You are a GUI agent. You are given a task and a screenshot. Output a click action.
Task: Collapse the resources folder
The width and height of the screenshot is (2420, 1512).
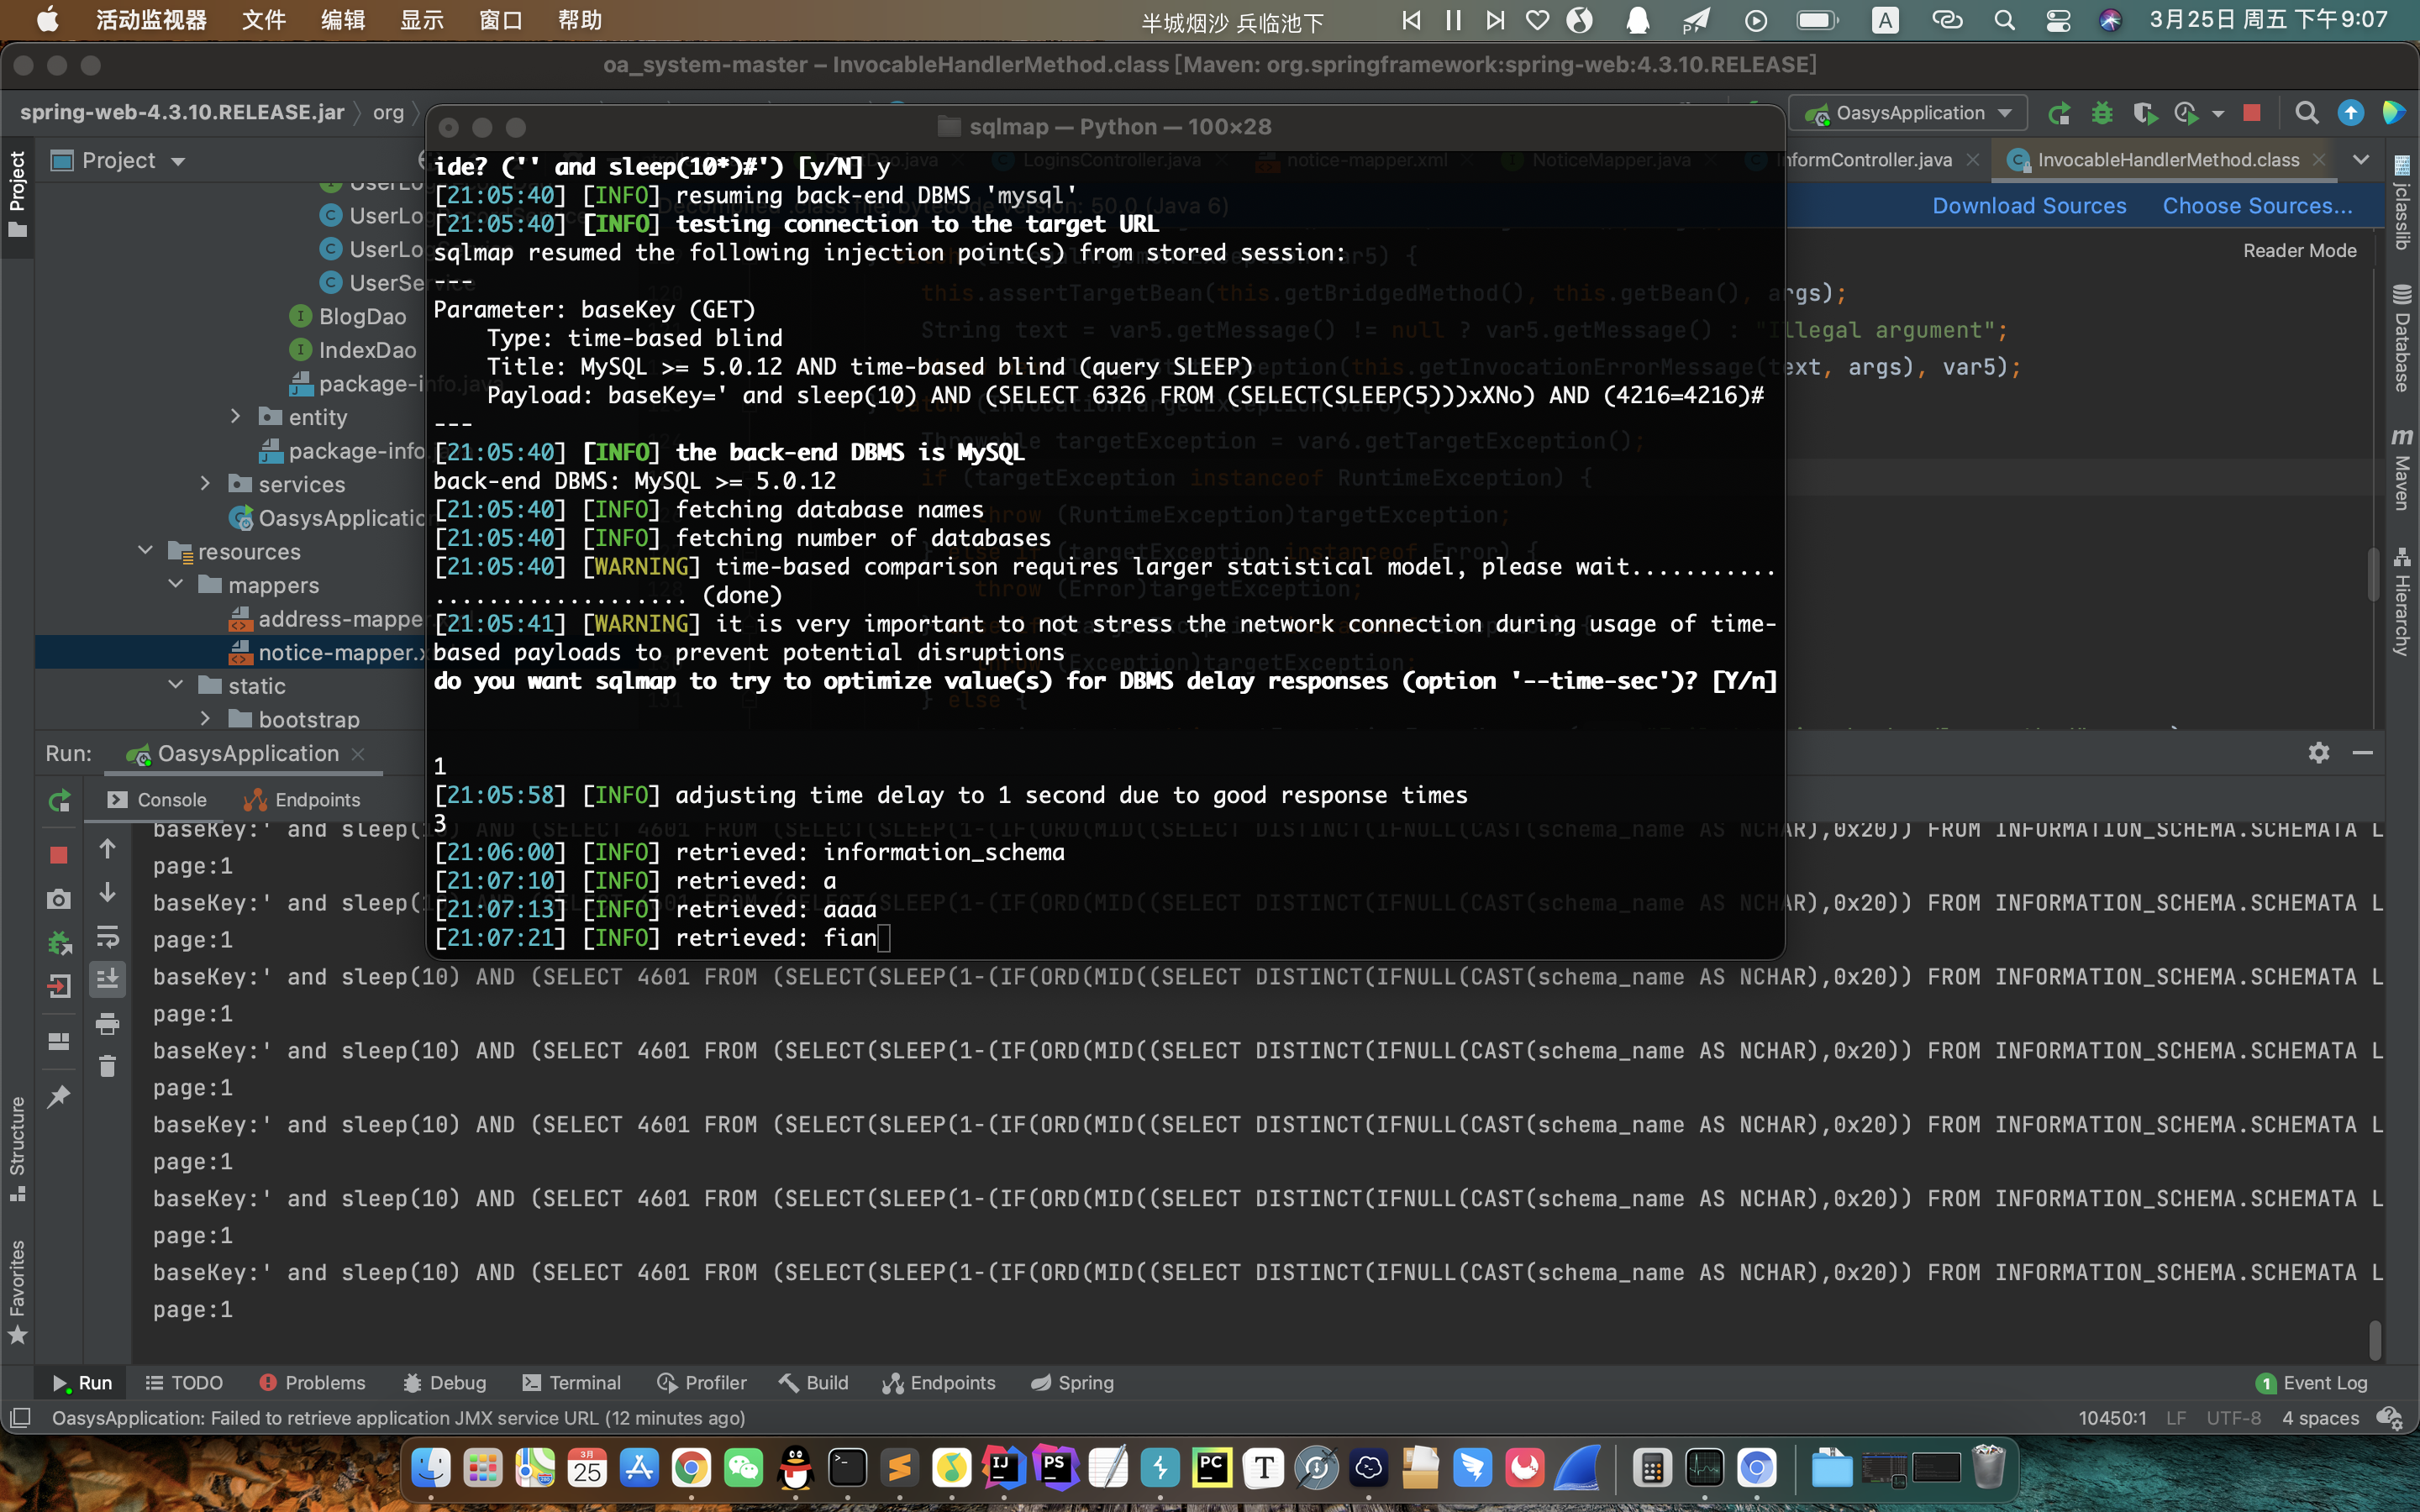[146, 551]
